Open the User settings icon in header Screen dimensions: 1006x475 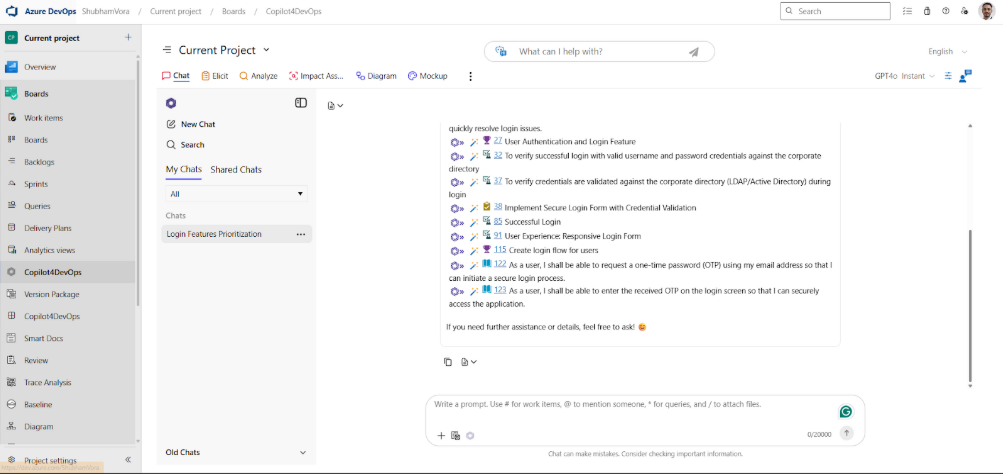coord(964,11)
